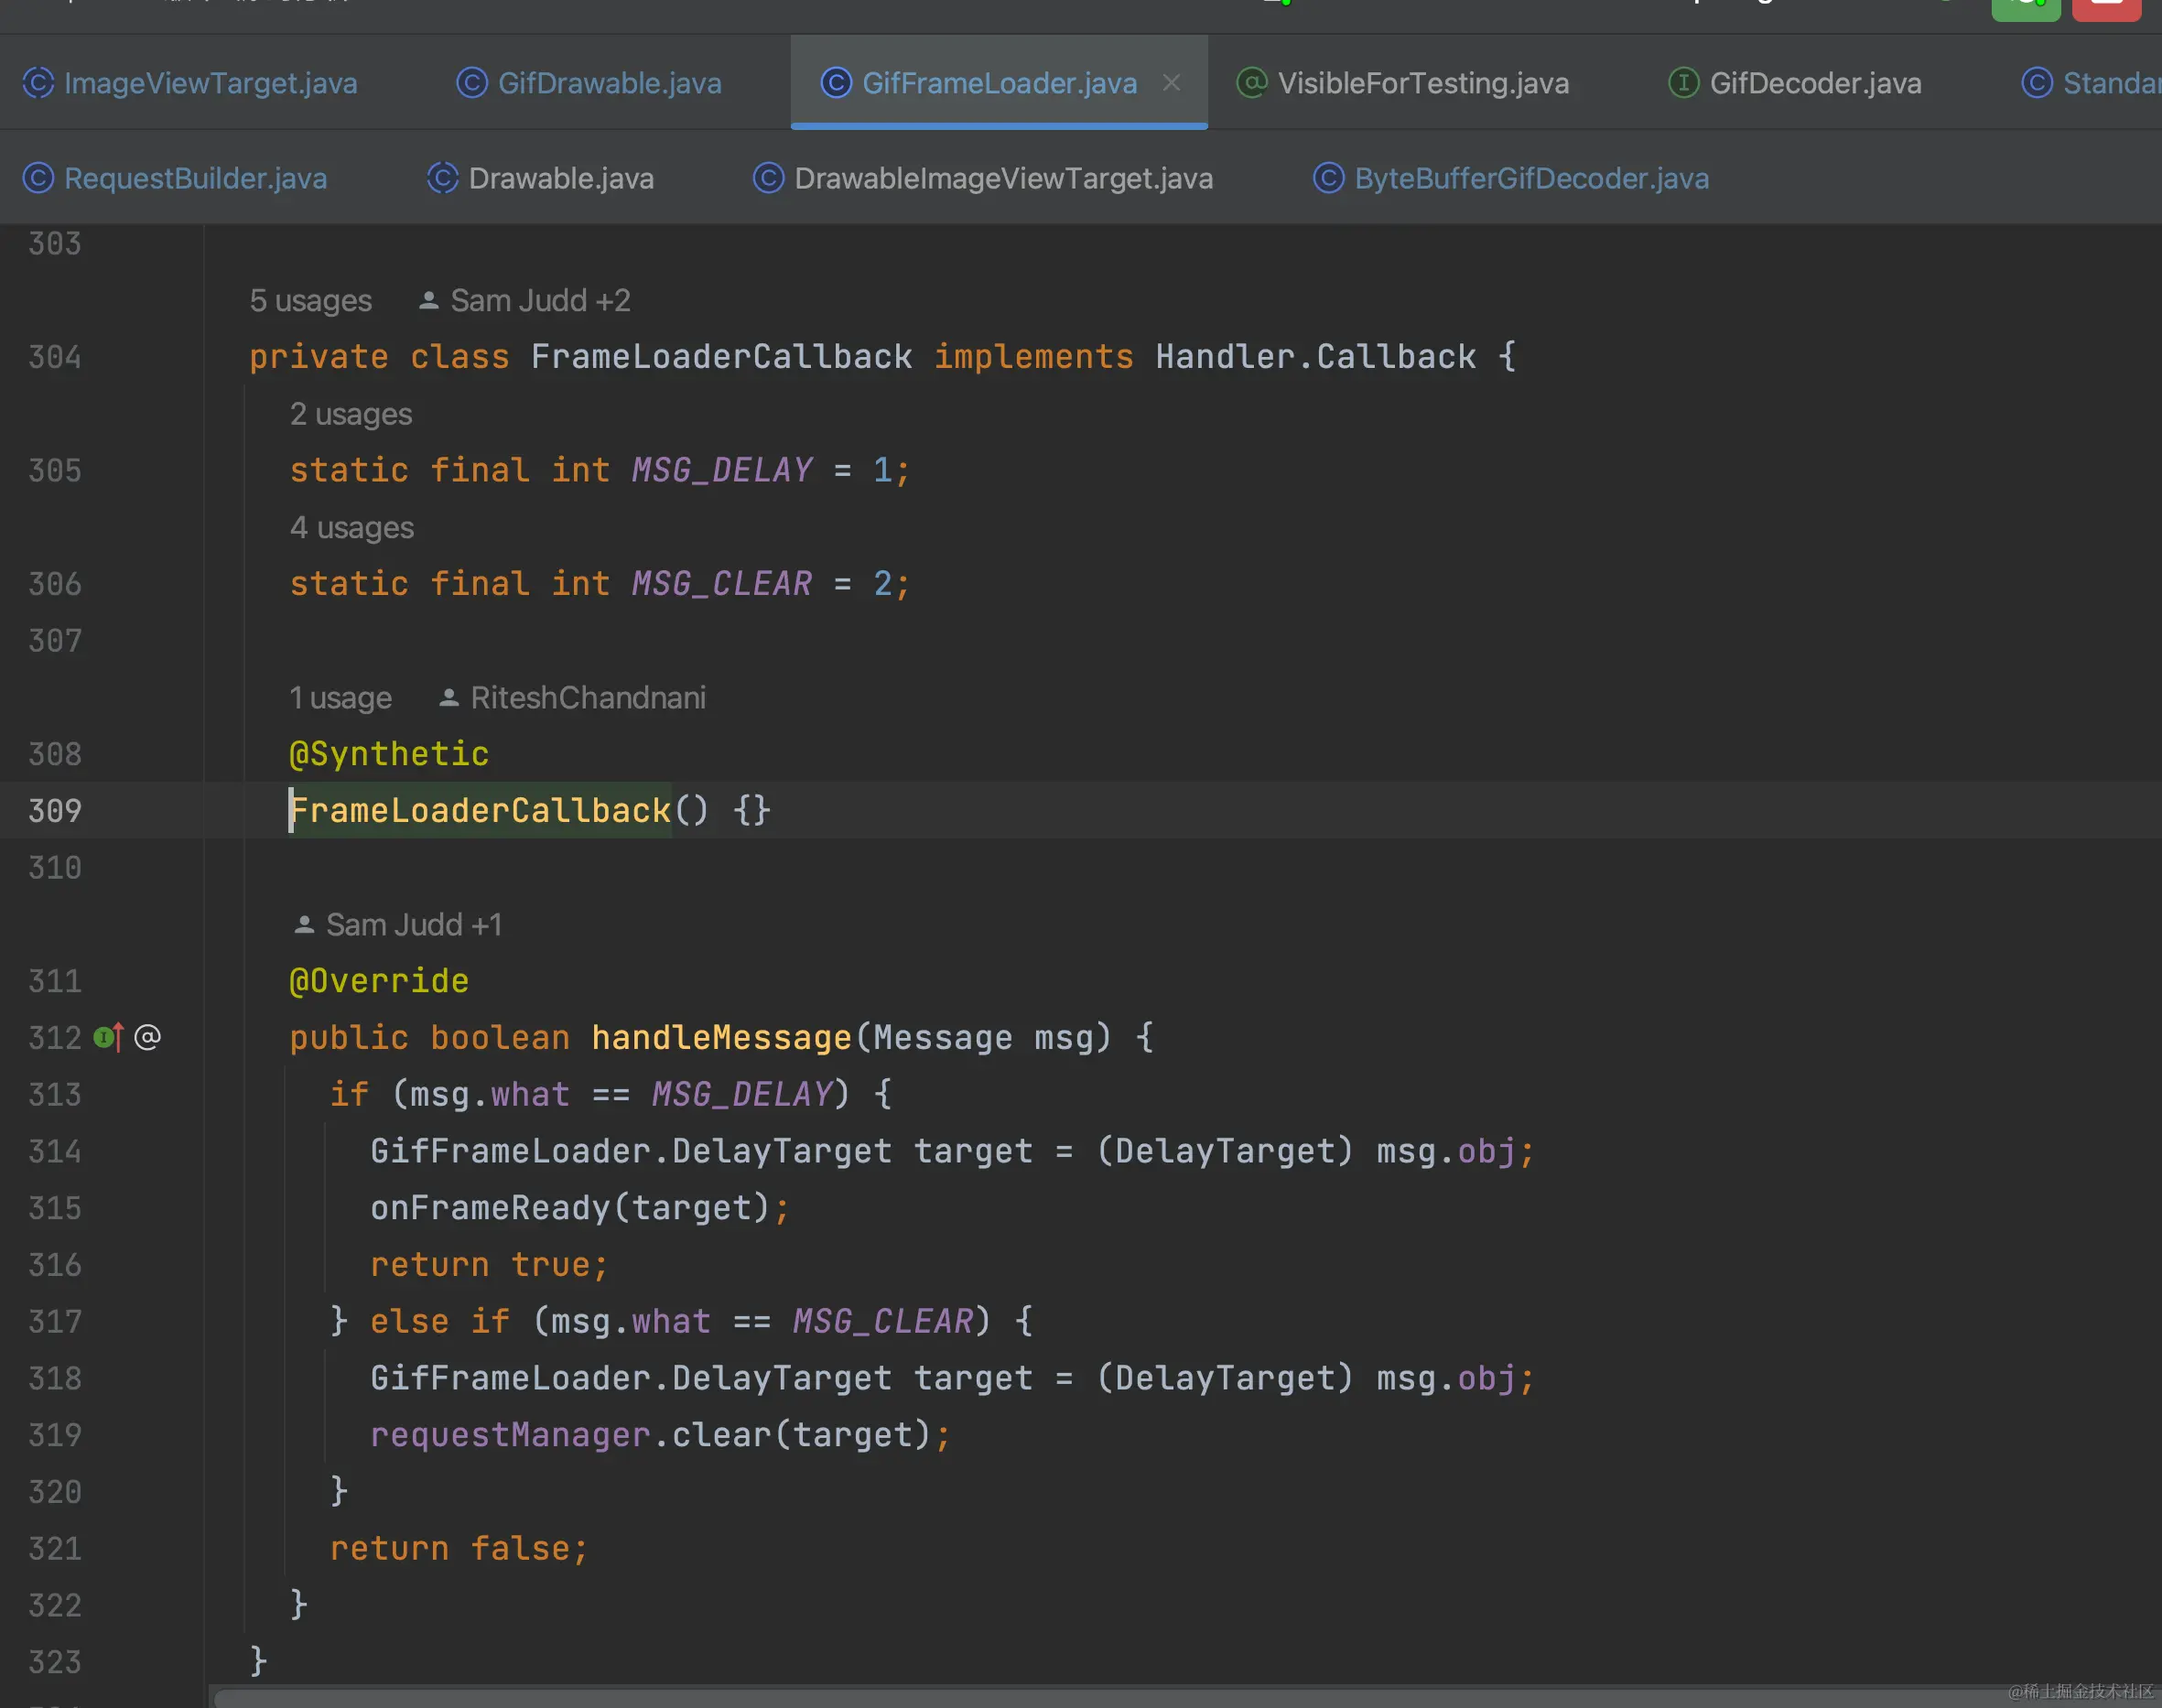Click the interface icon on the GifDecoder.java tab

point(1683,83)
